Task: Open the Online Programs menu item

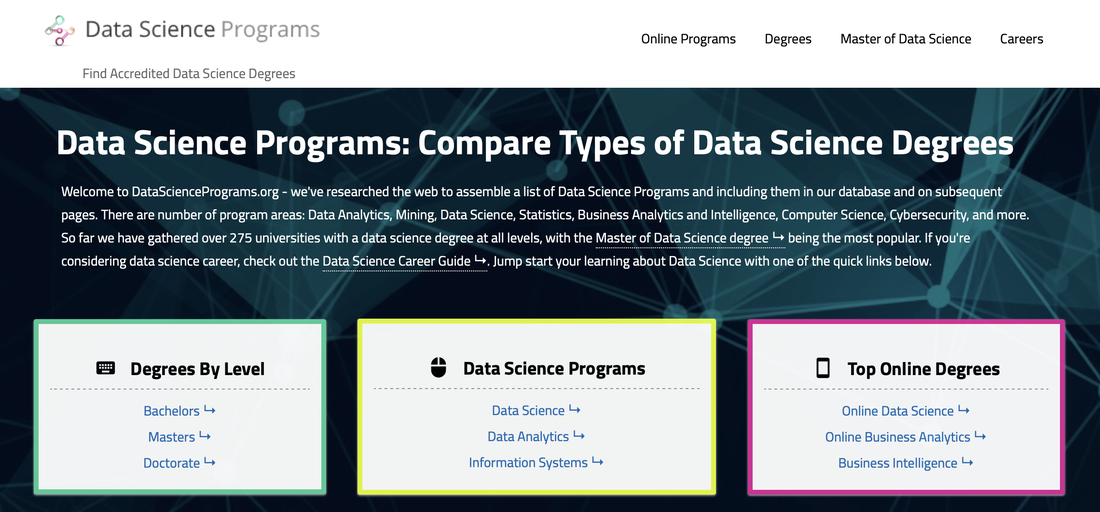Action: [688, 39]
